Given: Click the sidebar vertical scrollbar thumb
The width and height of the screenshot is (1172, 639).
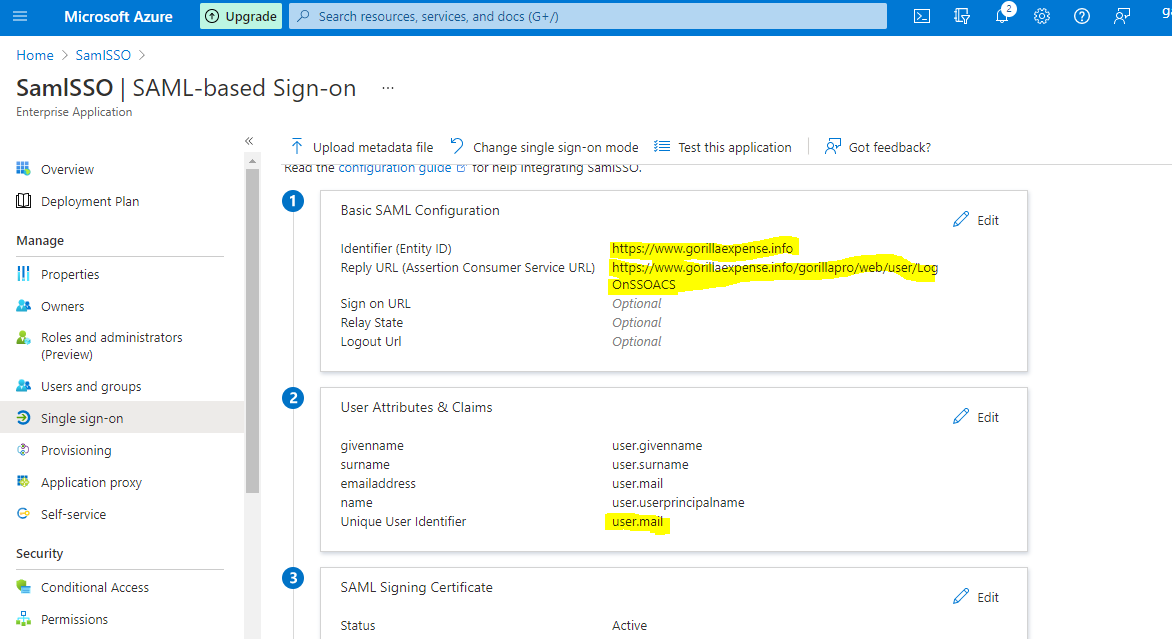Looking at the screenshot, I should tap(252, 330).
